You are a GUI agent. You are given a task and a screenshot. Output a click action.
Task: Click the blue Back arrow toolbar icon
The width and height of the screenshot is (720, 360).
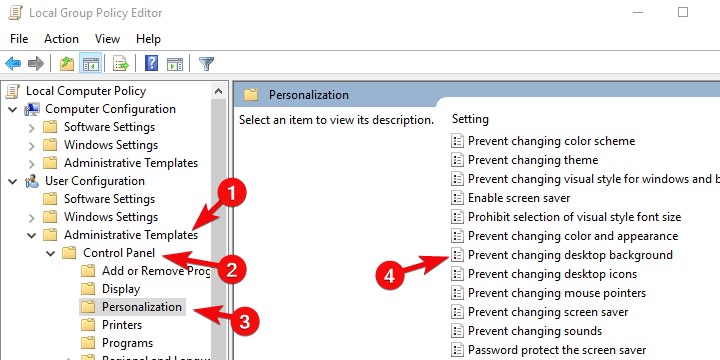(x=13, y=63)
